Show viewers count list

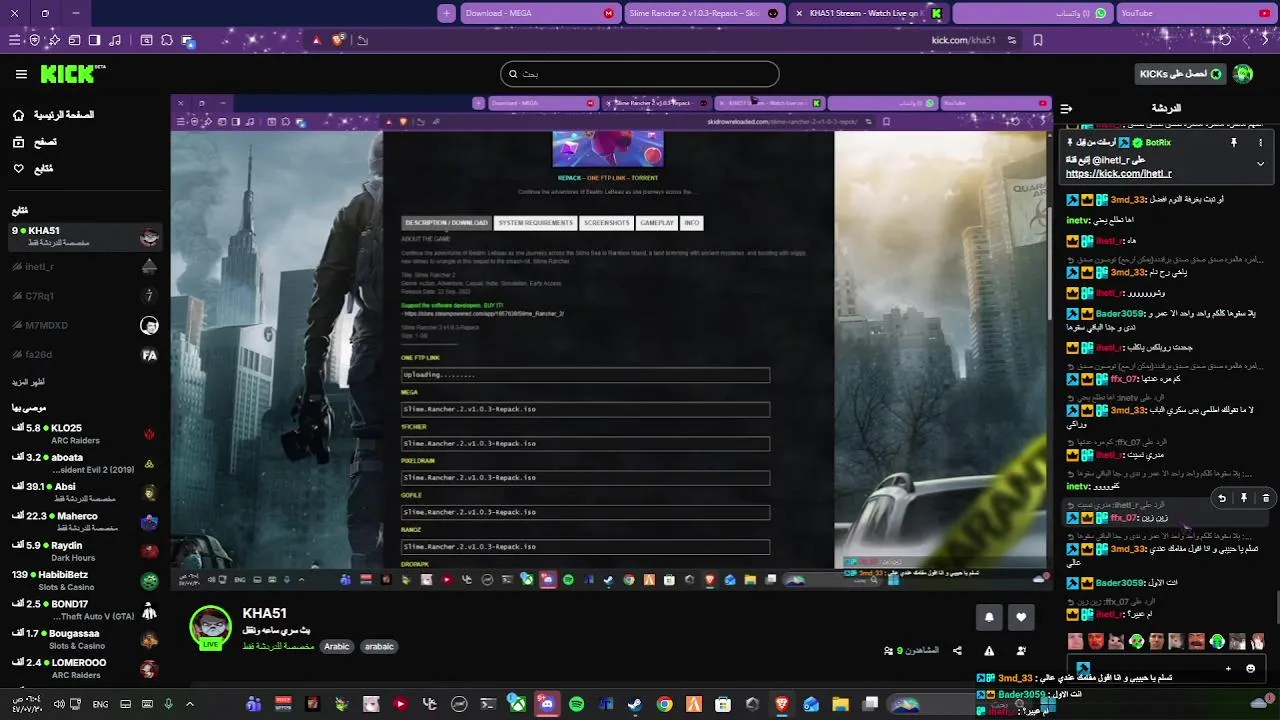click(x=911, y=650)
